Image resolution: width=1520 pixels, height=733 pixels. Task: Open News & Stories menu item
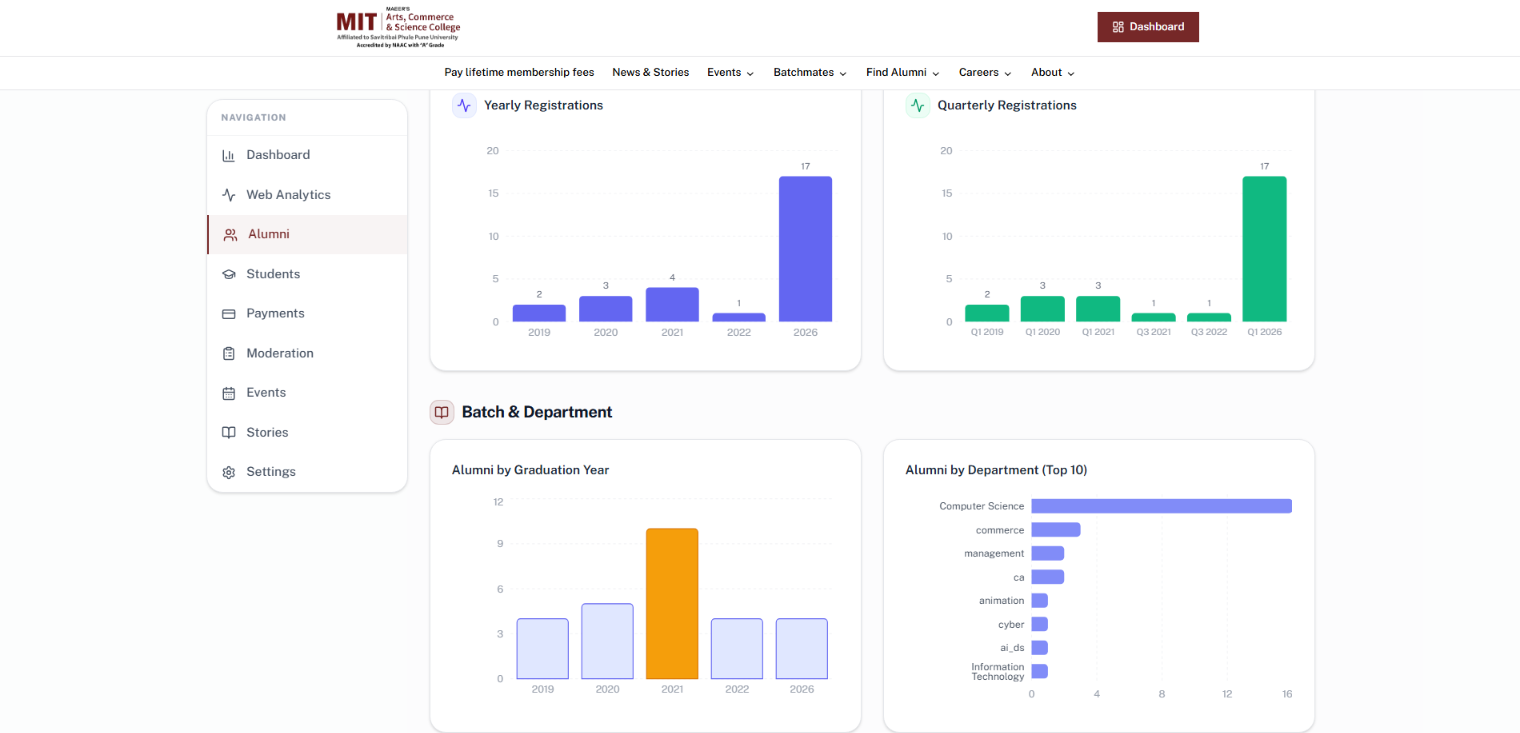pos(651,72)
